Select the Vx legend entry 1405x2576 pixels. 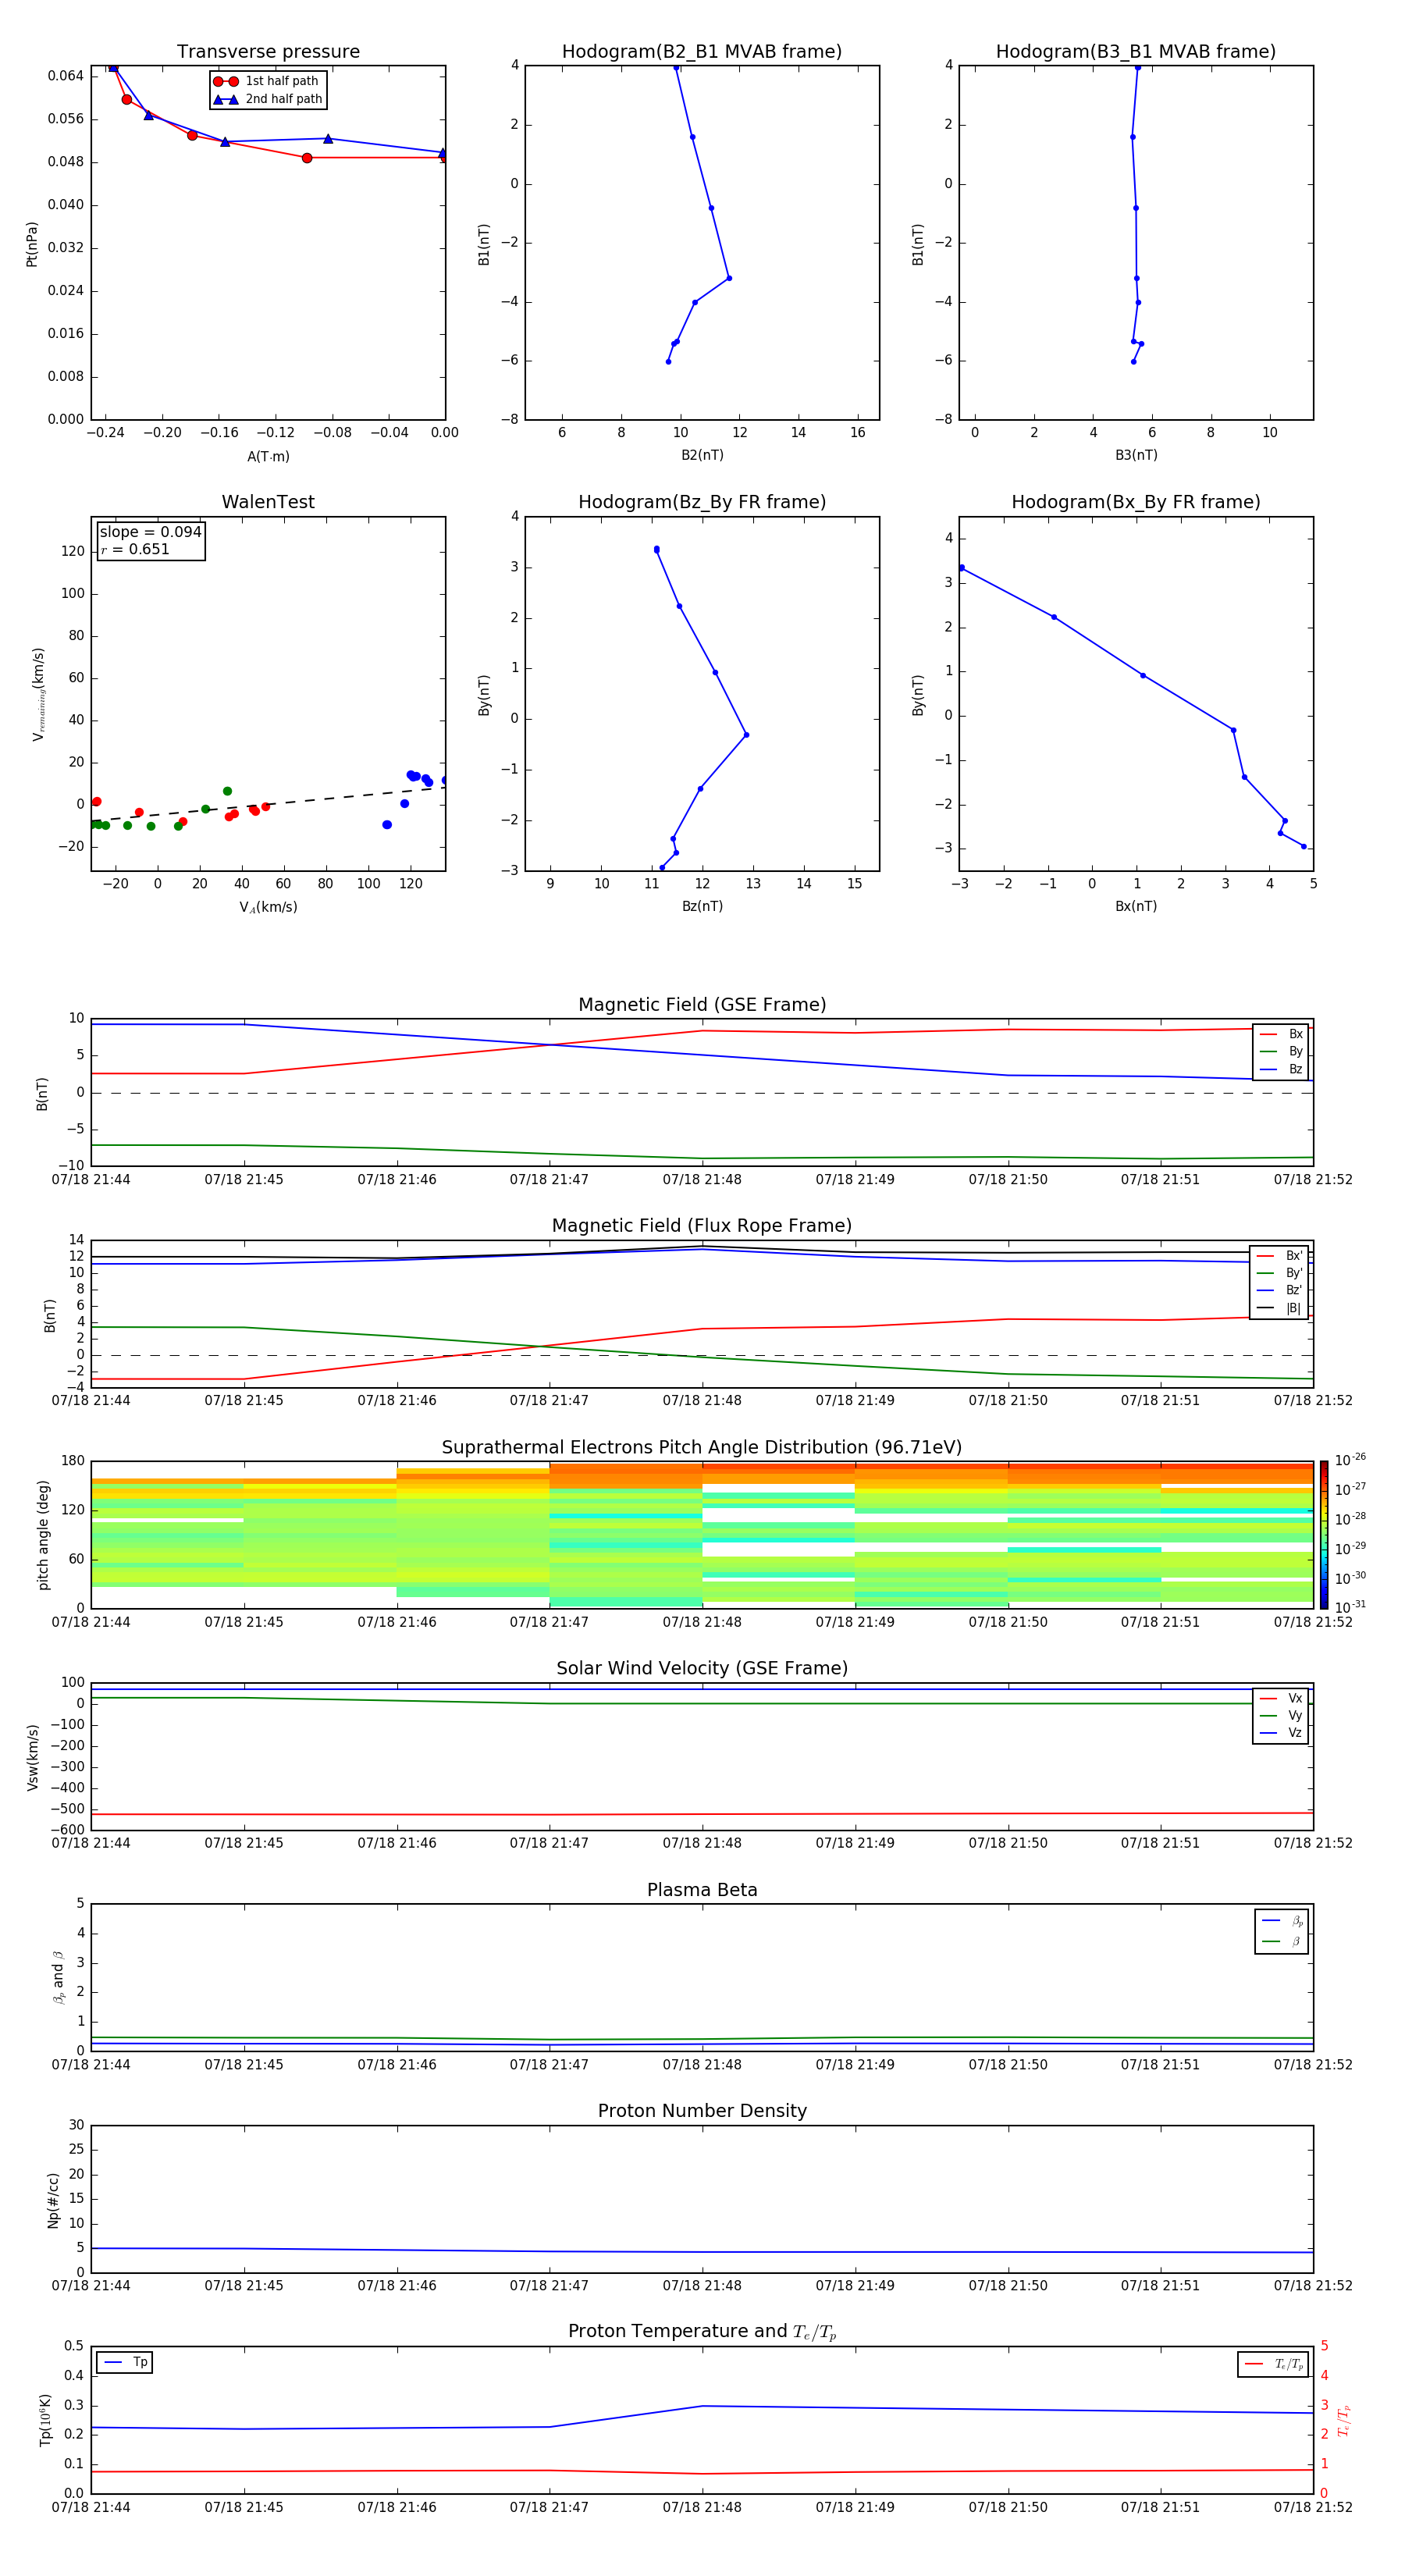[1281, 1698]
